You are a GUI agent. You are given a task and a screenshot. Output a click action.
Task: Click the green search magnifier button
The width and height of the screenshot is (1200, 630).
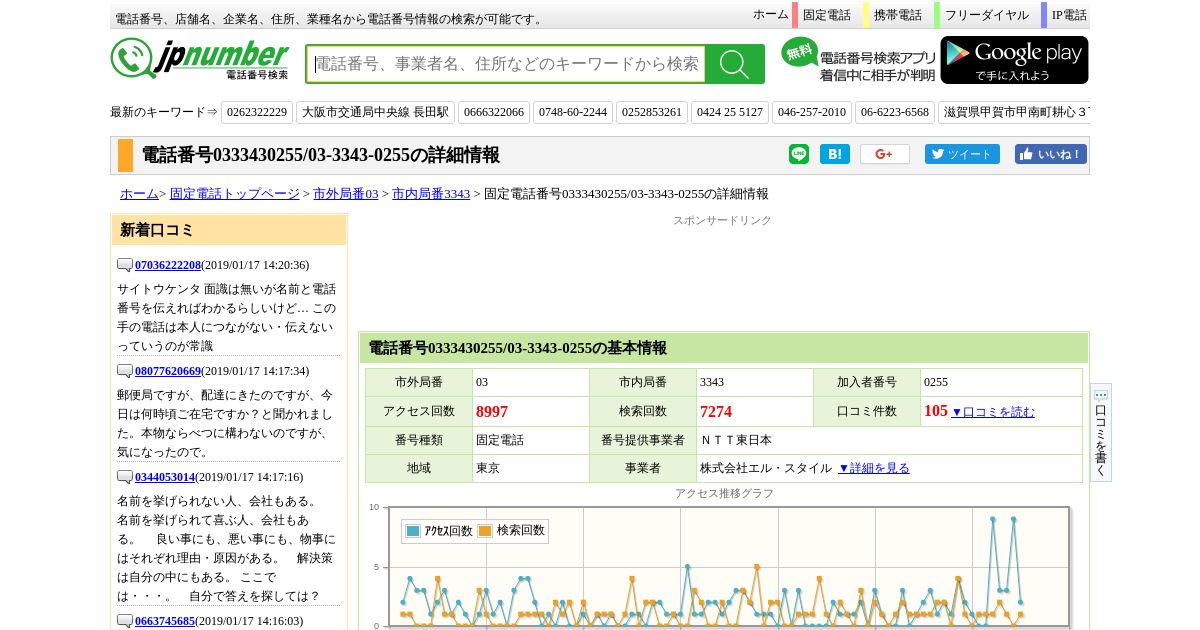(x=734, y=64)
